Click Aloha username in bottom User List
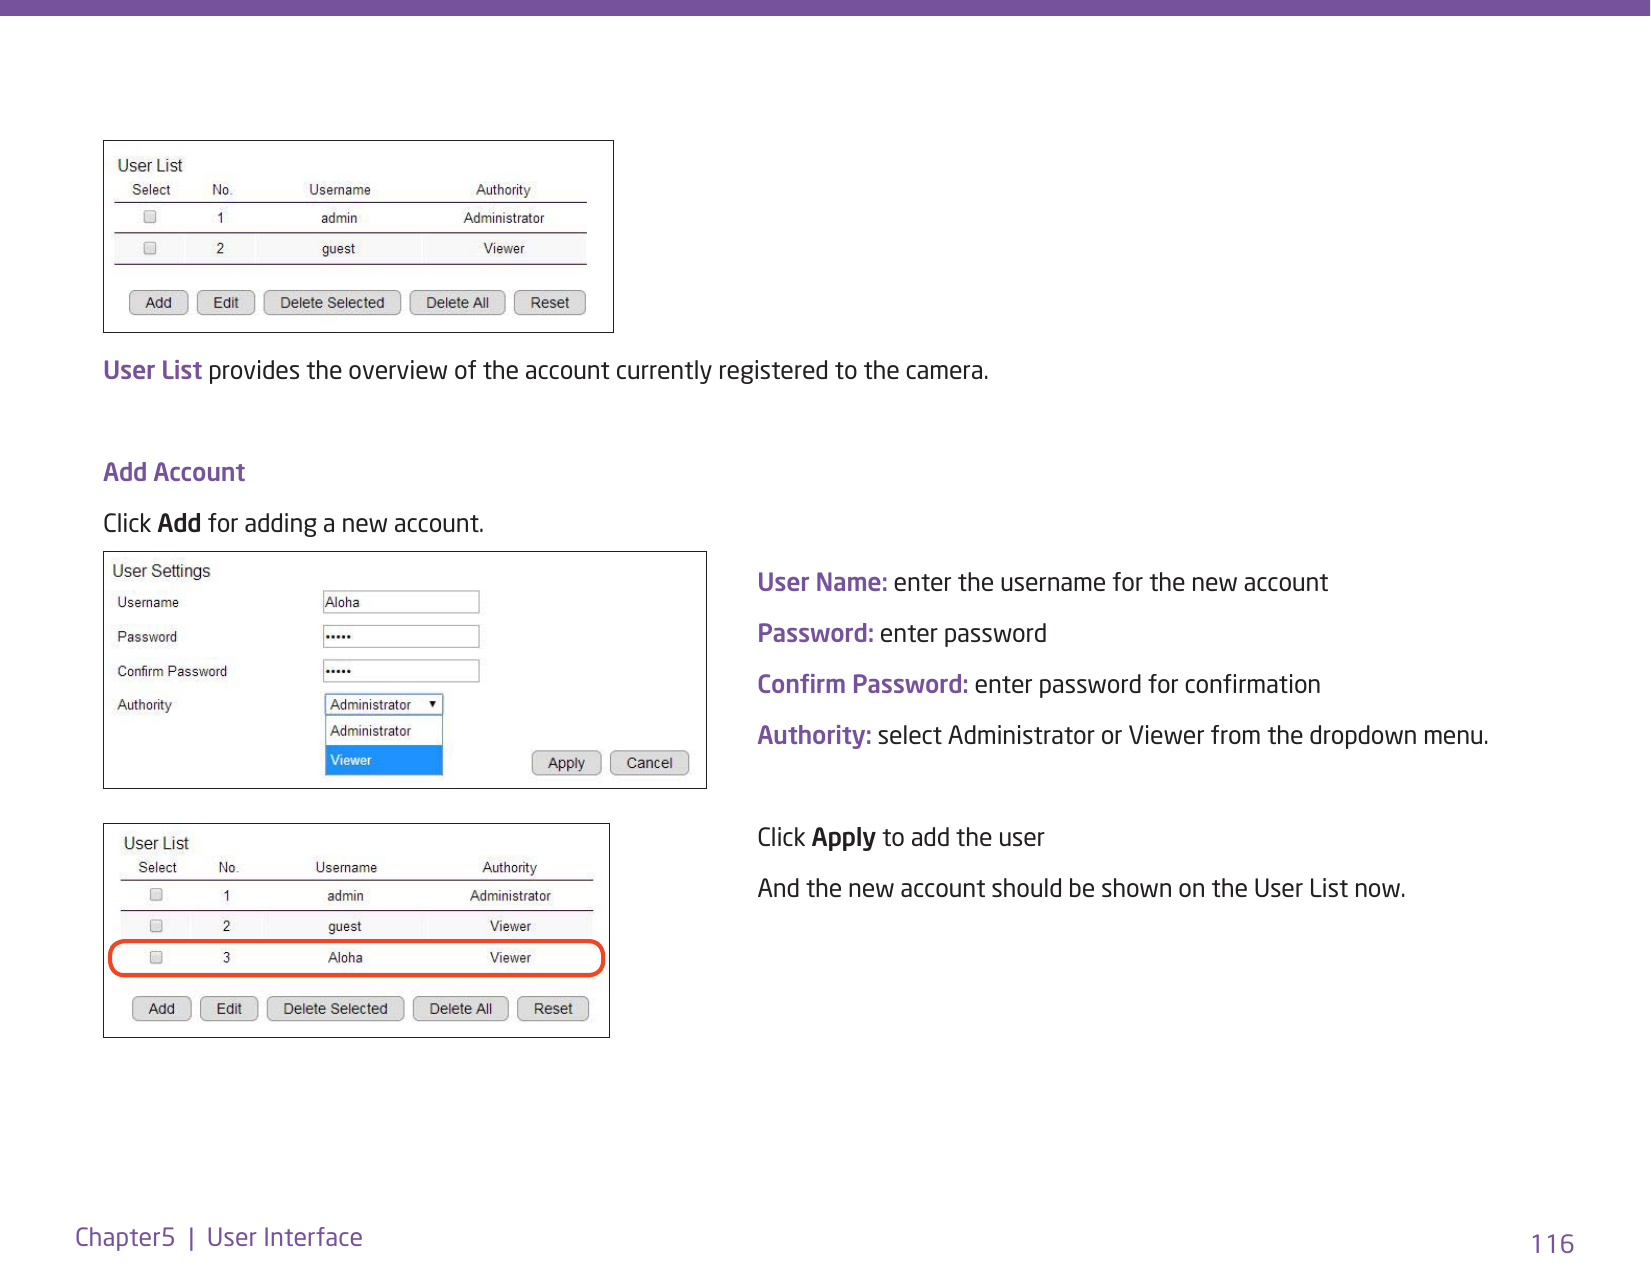This screenshot has height=1275, width=1651. coord(345,958)
